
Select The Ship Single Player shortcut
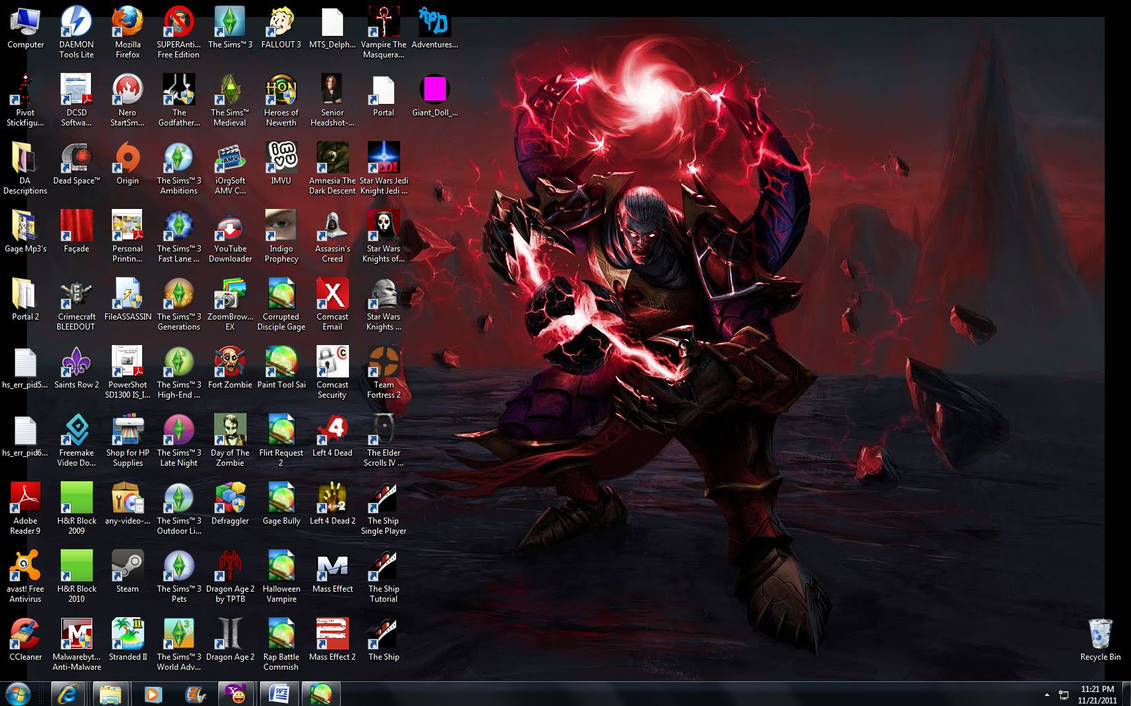tap(383, 508)
